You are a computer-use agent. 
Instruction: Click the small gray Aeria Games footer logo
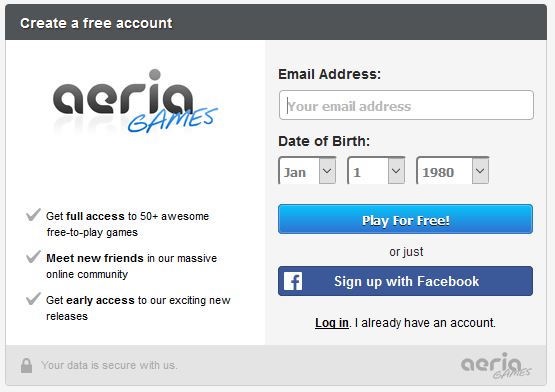[x=496, y=365]
